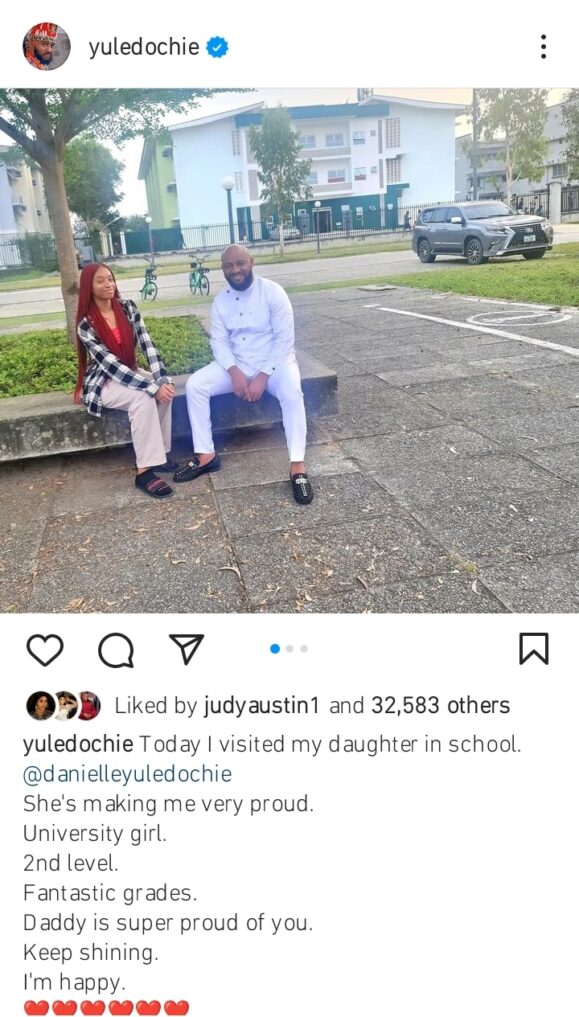Image resolution: width=579 pixels, height=1017 pixels.
Task: Tap the red hearts emoji row
Action: [x=106, y=1007]
